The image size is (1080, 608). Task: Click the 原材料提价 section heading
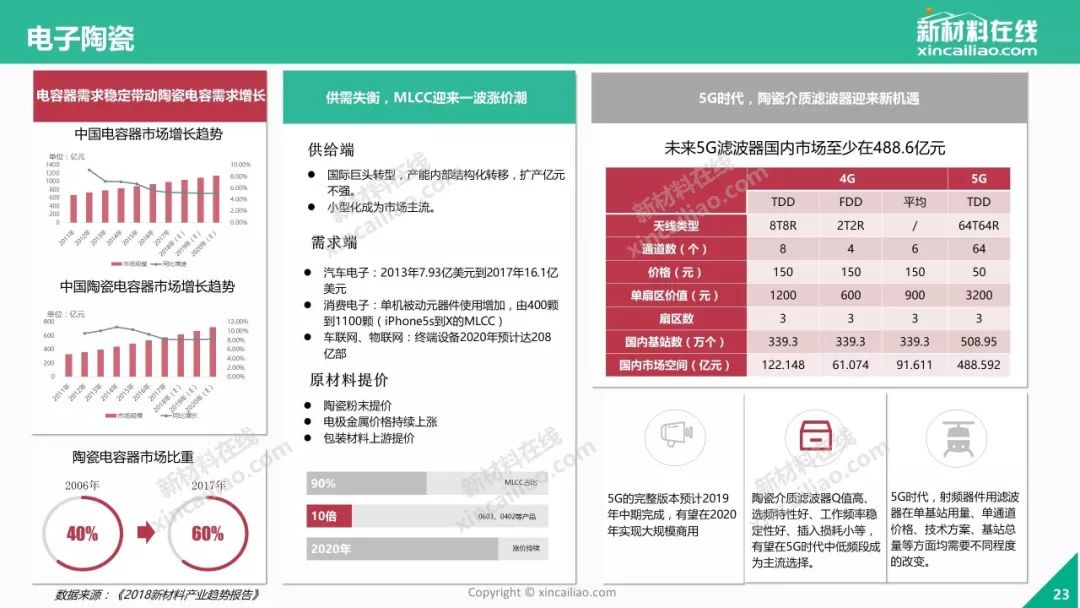coord(349,380)
